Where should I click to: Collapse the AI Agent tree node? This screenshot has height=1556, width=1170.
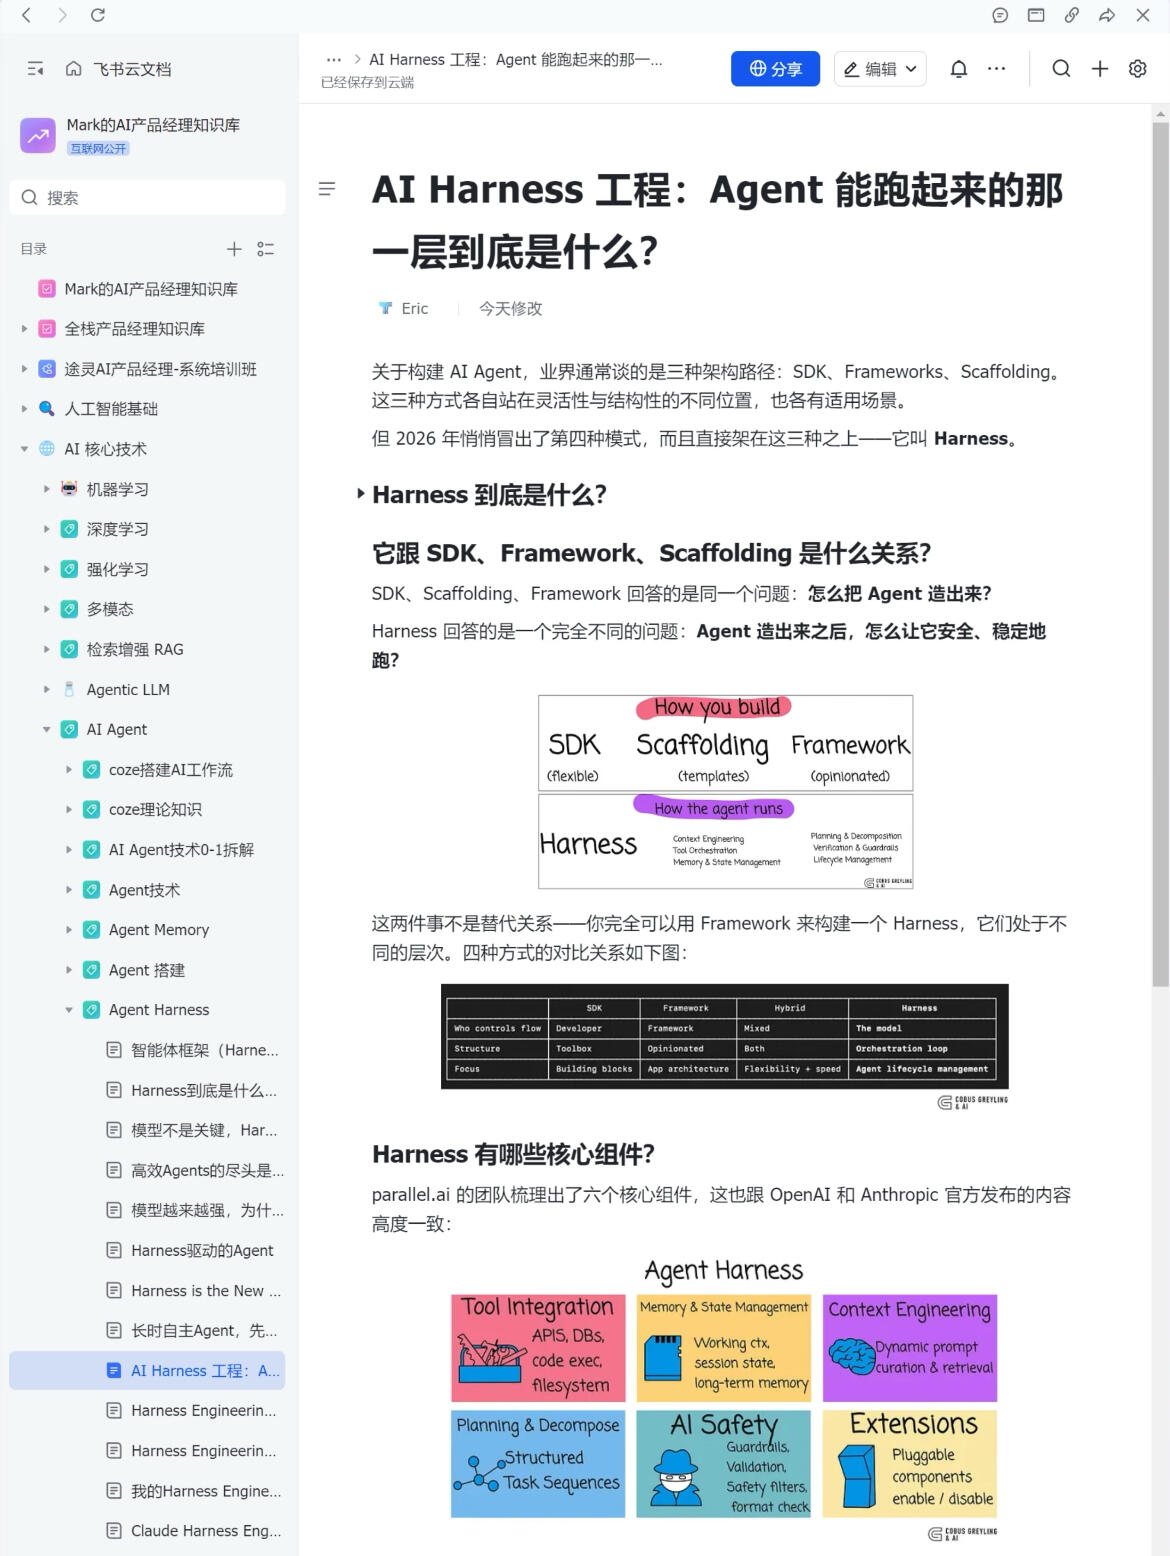pyautogui.click(x=47, y=729)
